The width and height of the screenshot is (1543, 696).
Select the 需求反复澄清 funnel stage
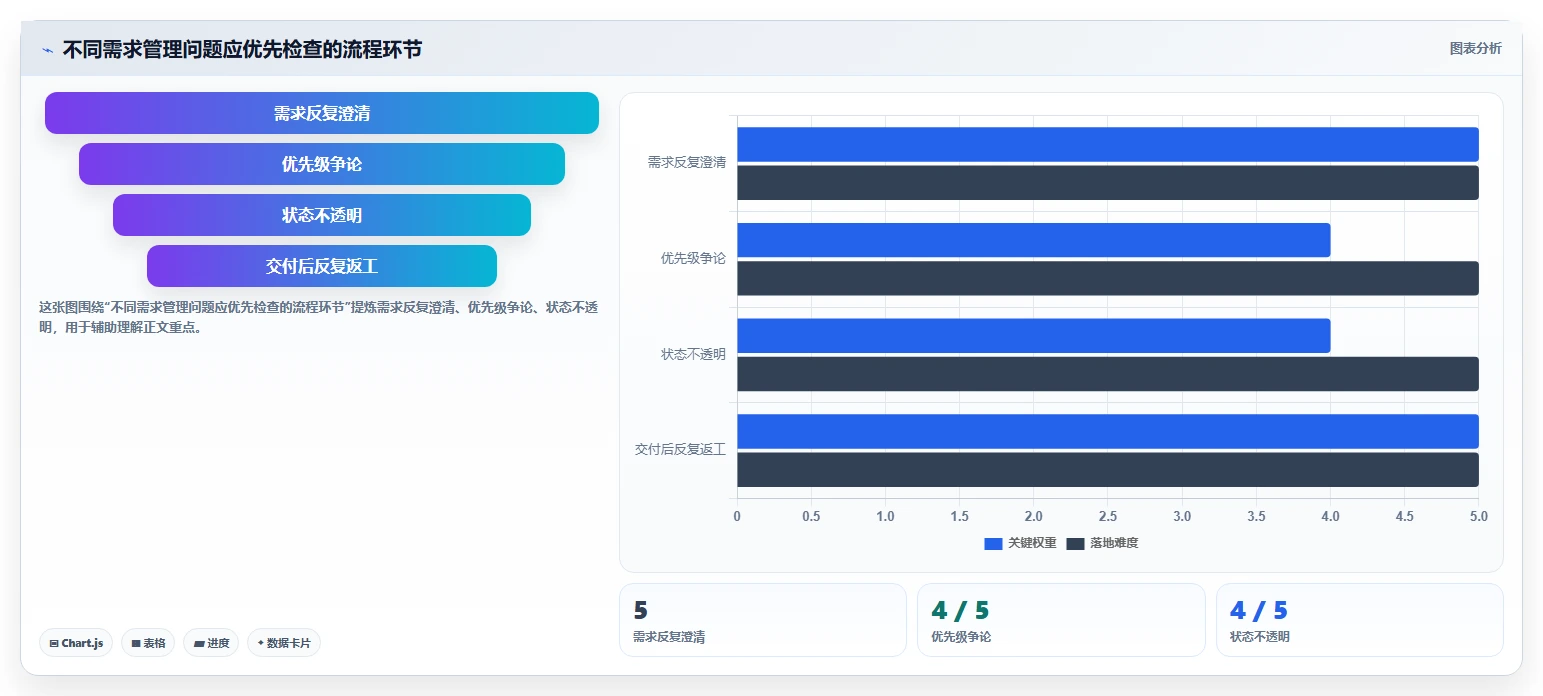[x=322, y=113]
